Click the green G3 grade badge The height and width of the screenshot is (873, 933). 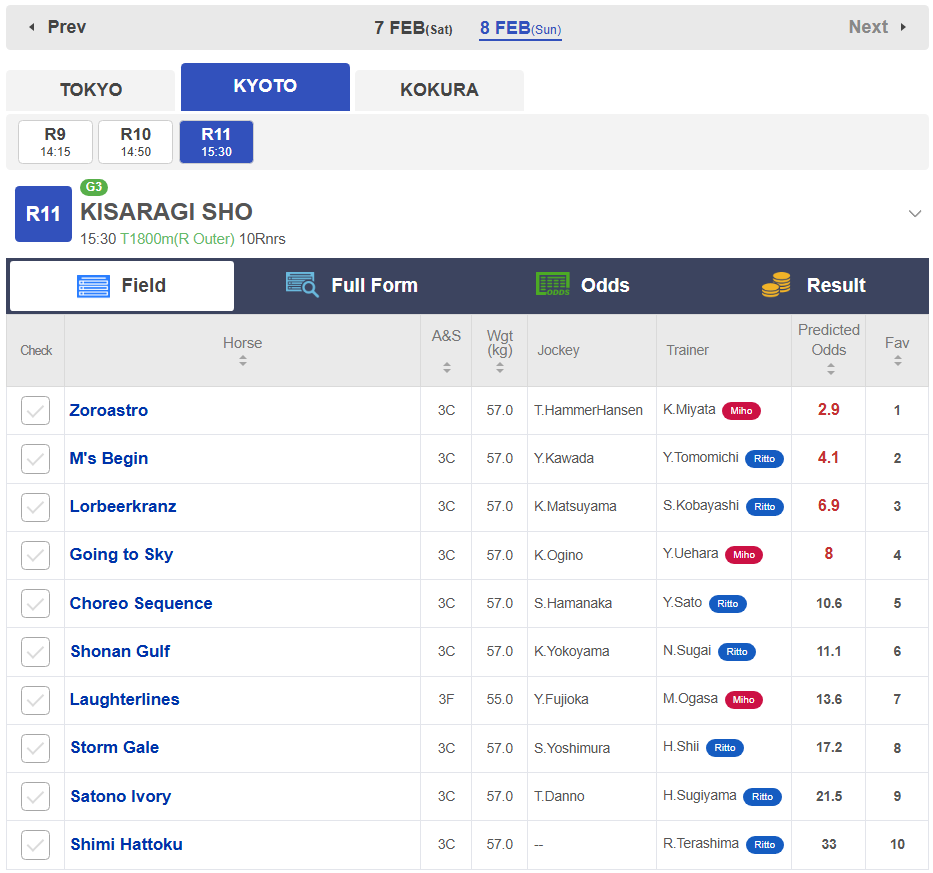pos(94,187)
